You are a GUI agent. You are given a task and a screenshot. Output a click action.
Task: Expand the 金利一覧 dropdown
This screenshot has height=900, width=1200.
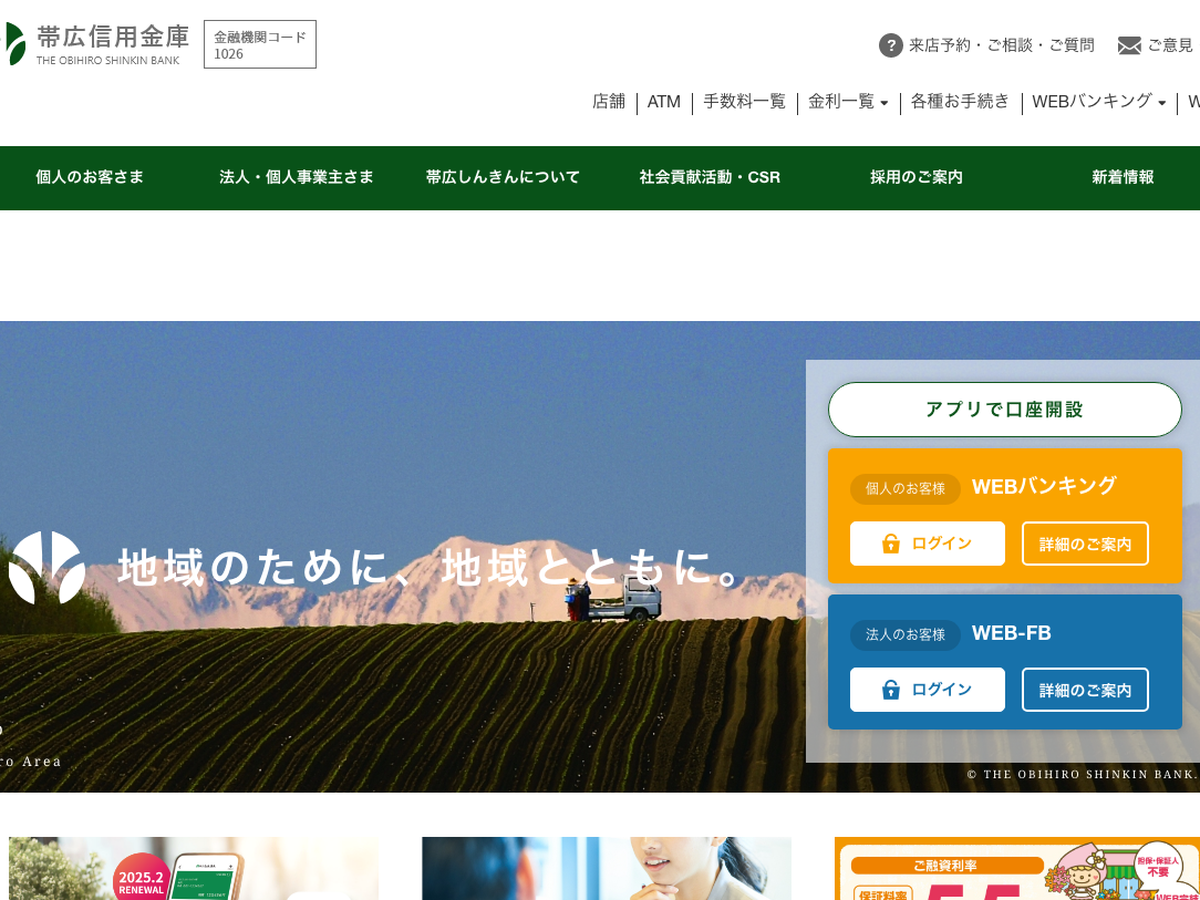848,102
